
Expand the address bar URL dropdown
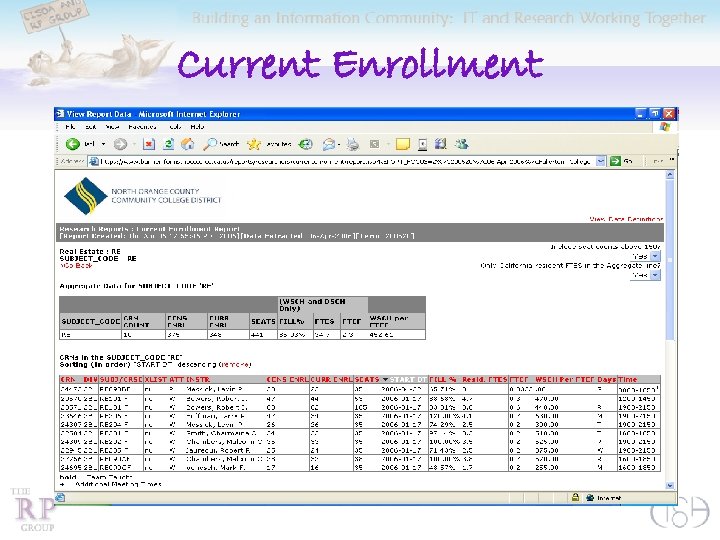pyautogui.click(x=600, y=161)
